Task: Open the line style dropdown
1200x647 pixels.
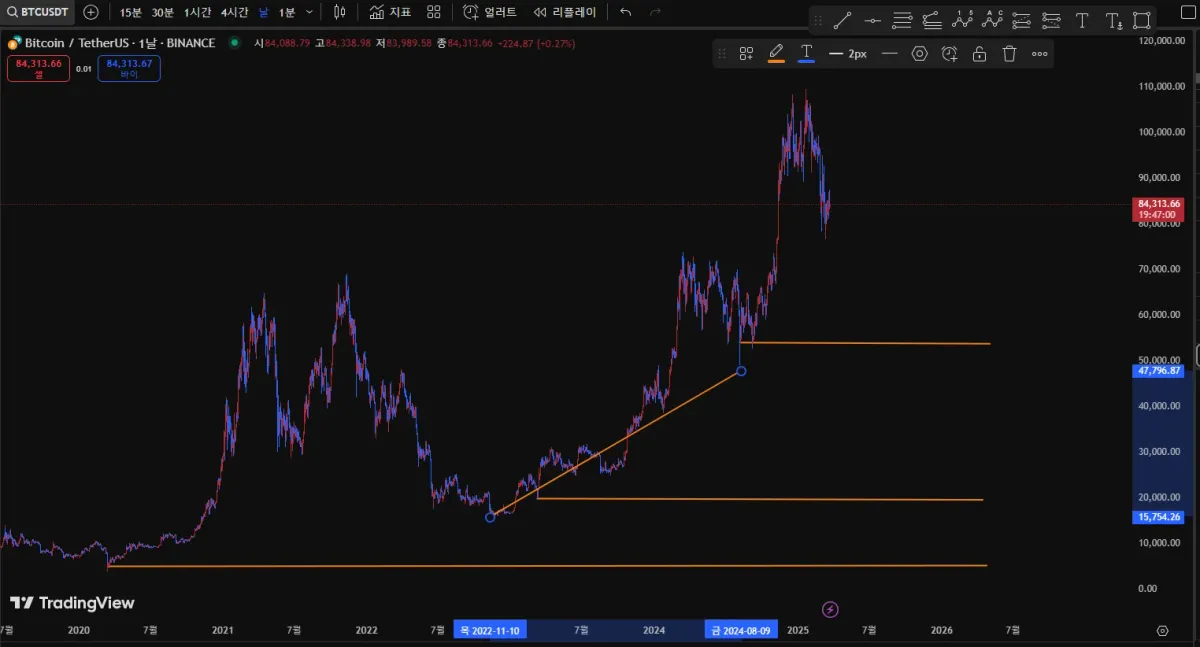Action: 889,54
